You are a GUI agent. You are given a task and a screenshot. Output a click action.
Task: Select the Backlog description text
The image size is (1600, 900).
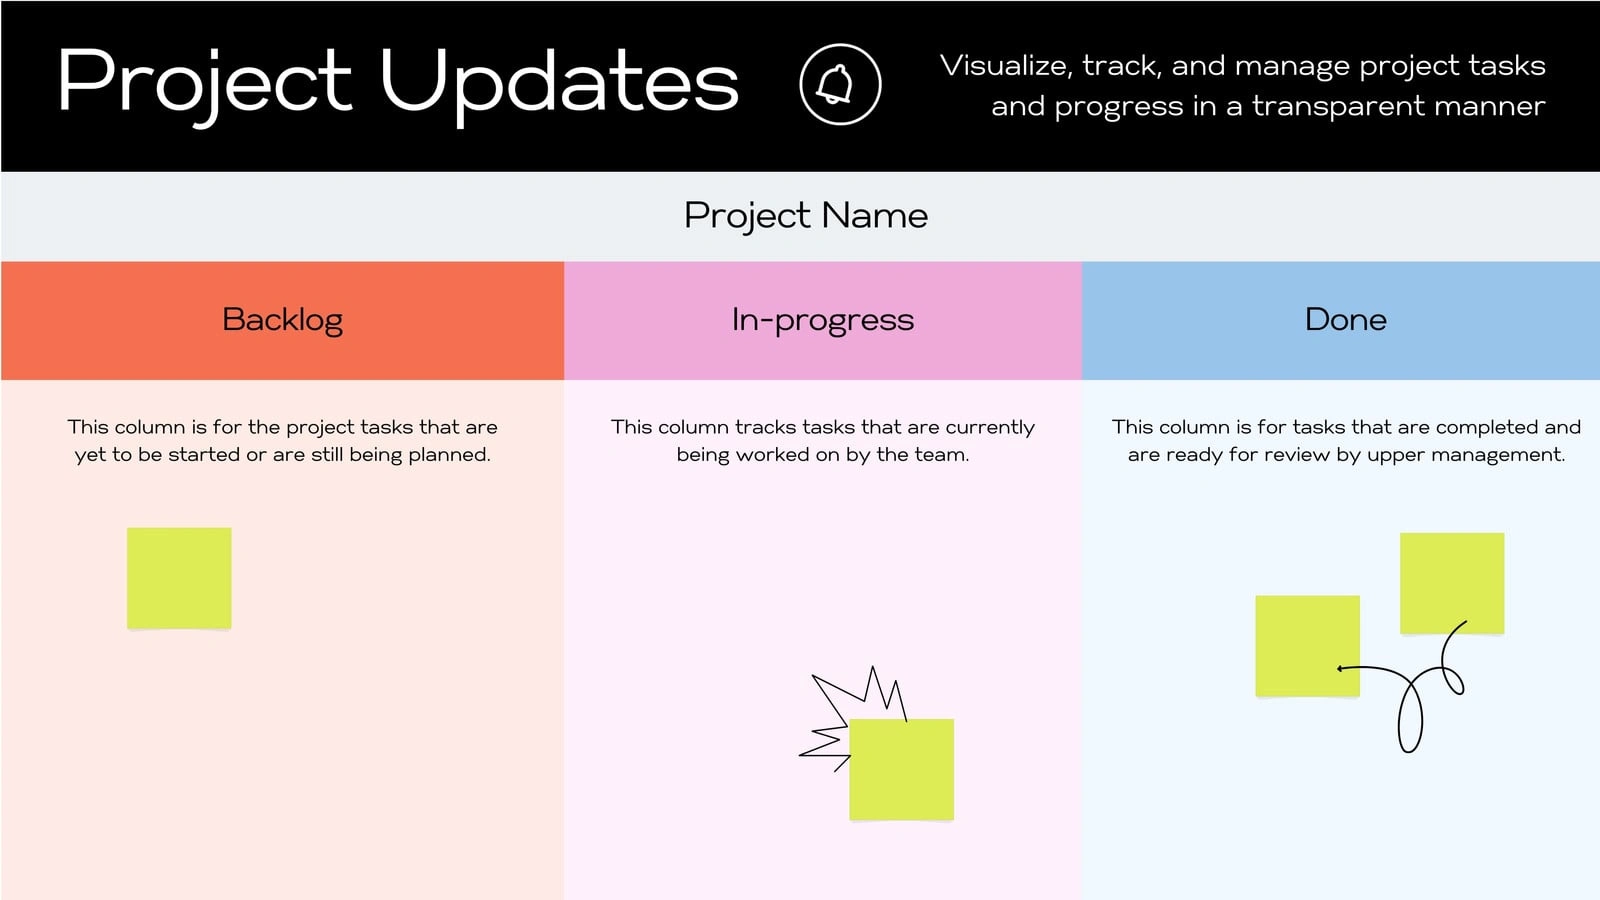click(283, 440)
